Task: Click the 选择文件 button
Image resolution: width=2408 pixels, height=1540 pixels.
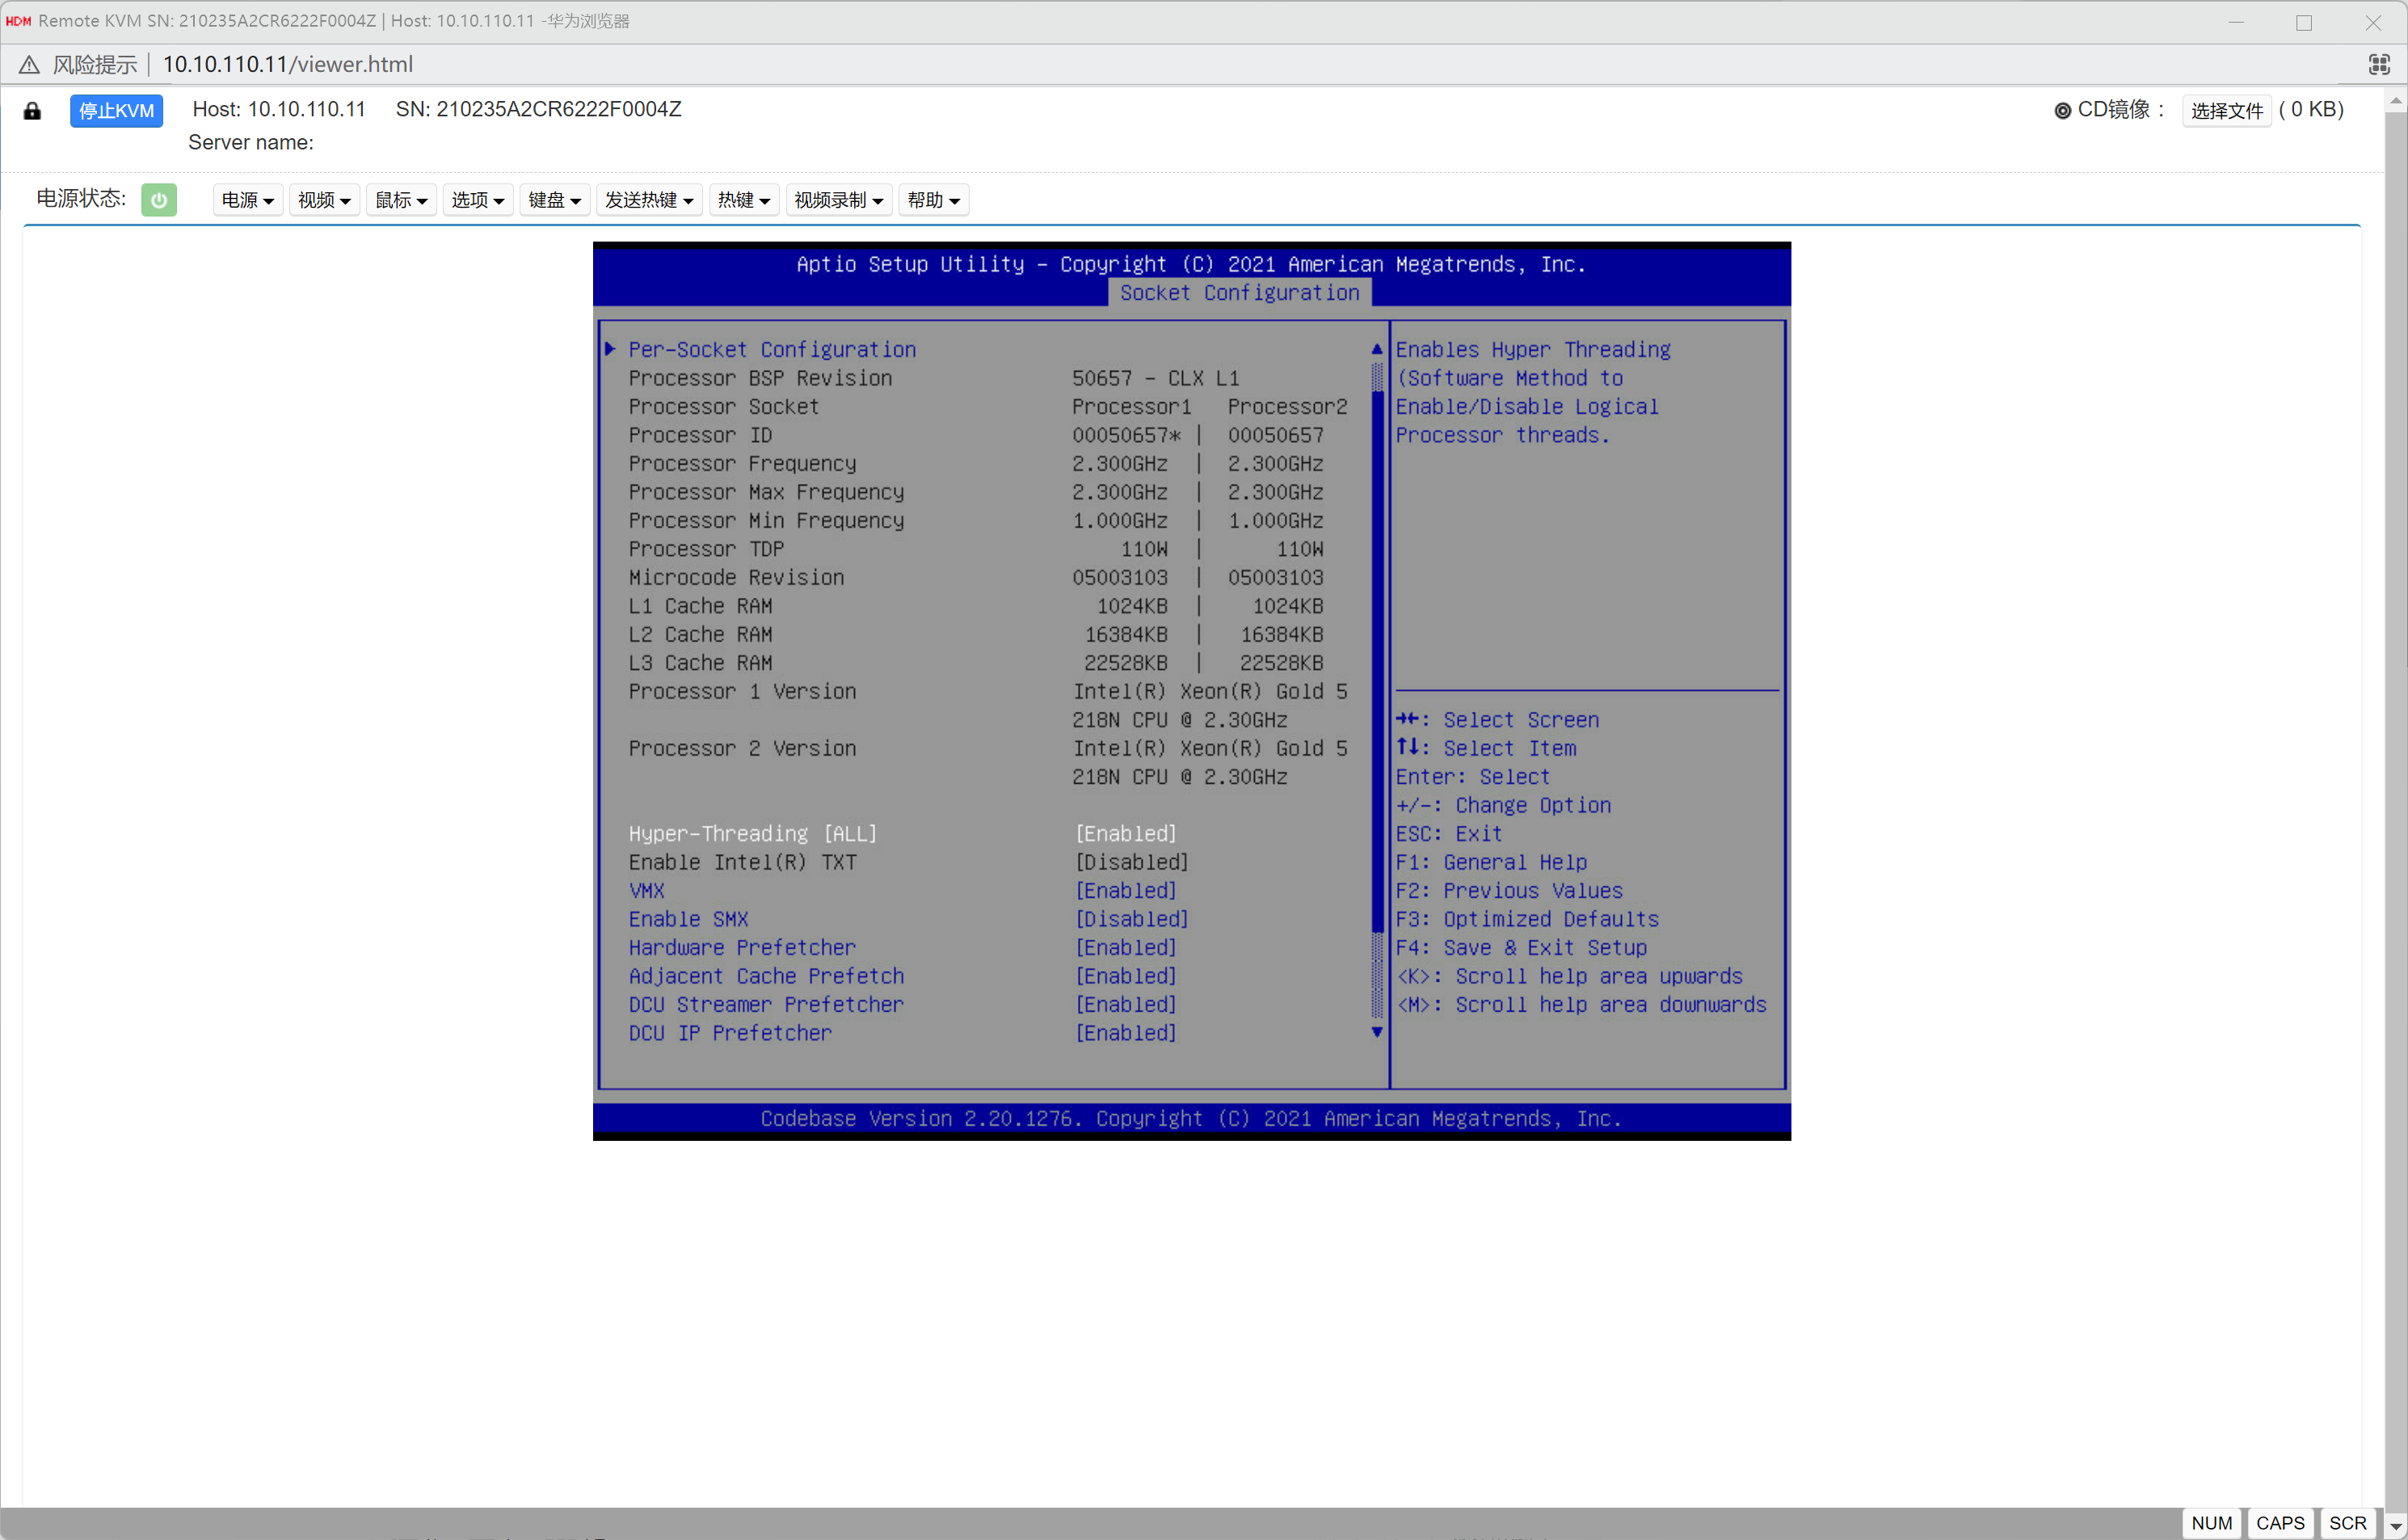Action: 2226,111
